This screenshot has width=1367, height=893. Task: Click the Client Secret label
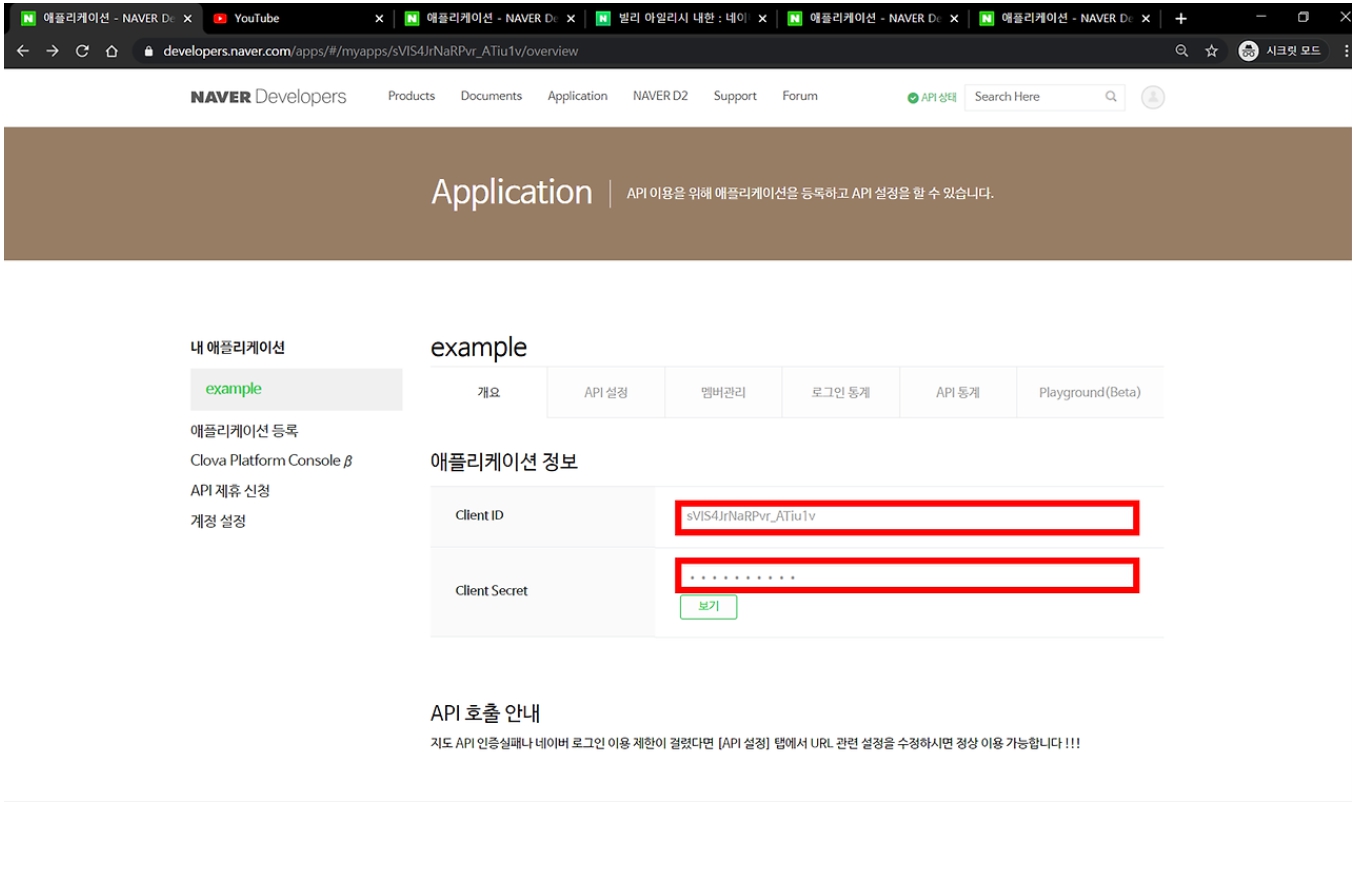(x=491, y=590)
